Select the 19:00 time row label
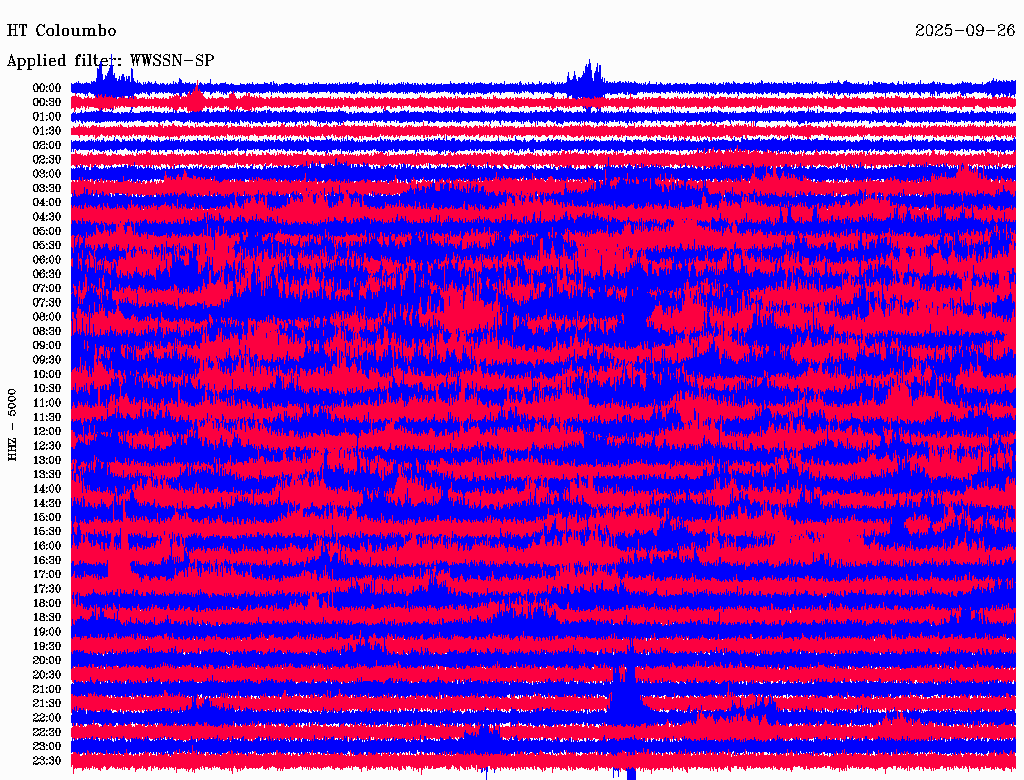Image resolution: width=1024 pixels, height=780 pixels. point(47,632)
